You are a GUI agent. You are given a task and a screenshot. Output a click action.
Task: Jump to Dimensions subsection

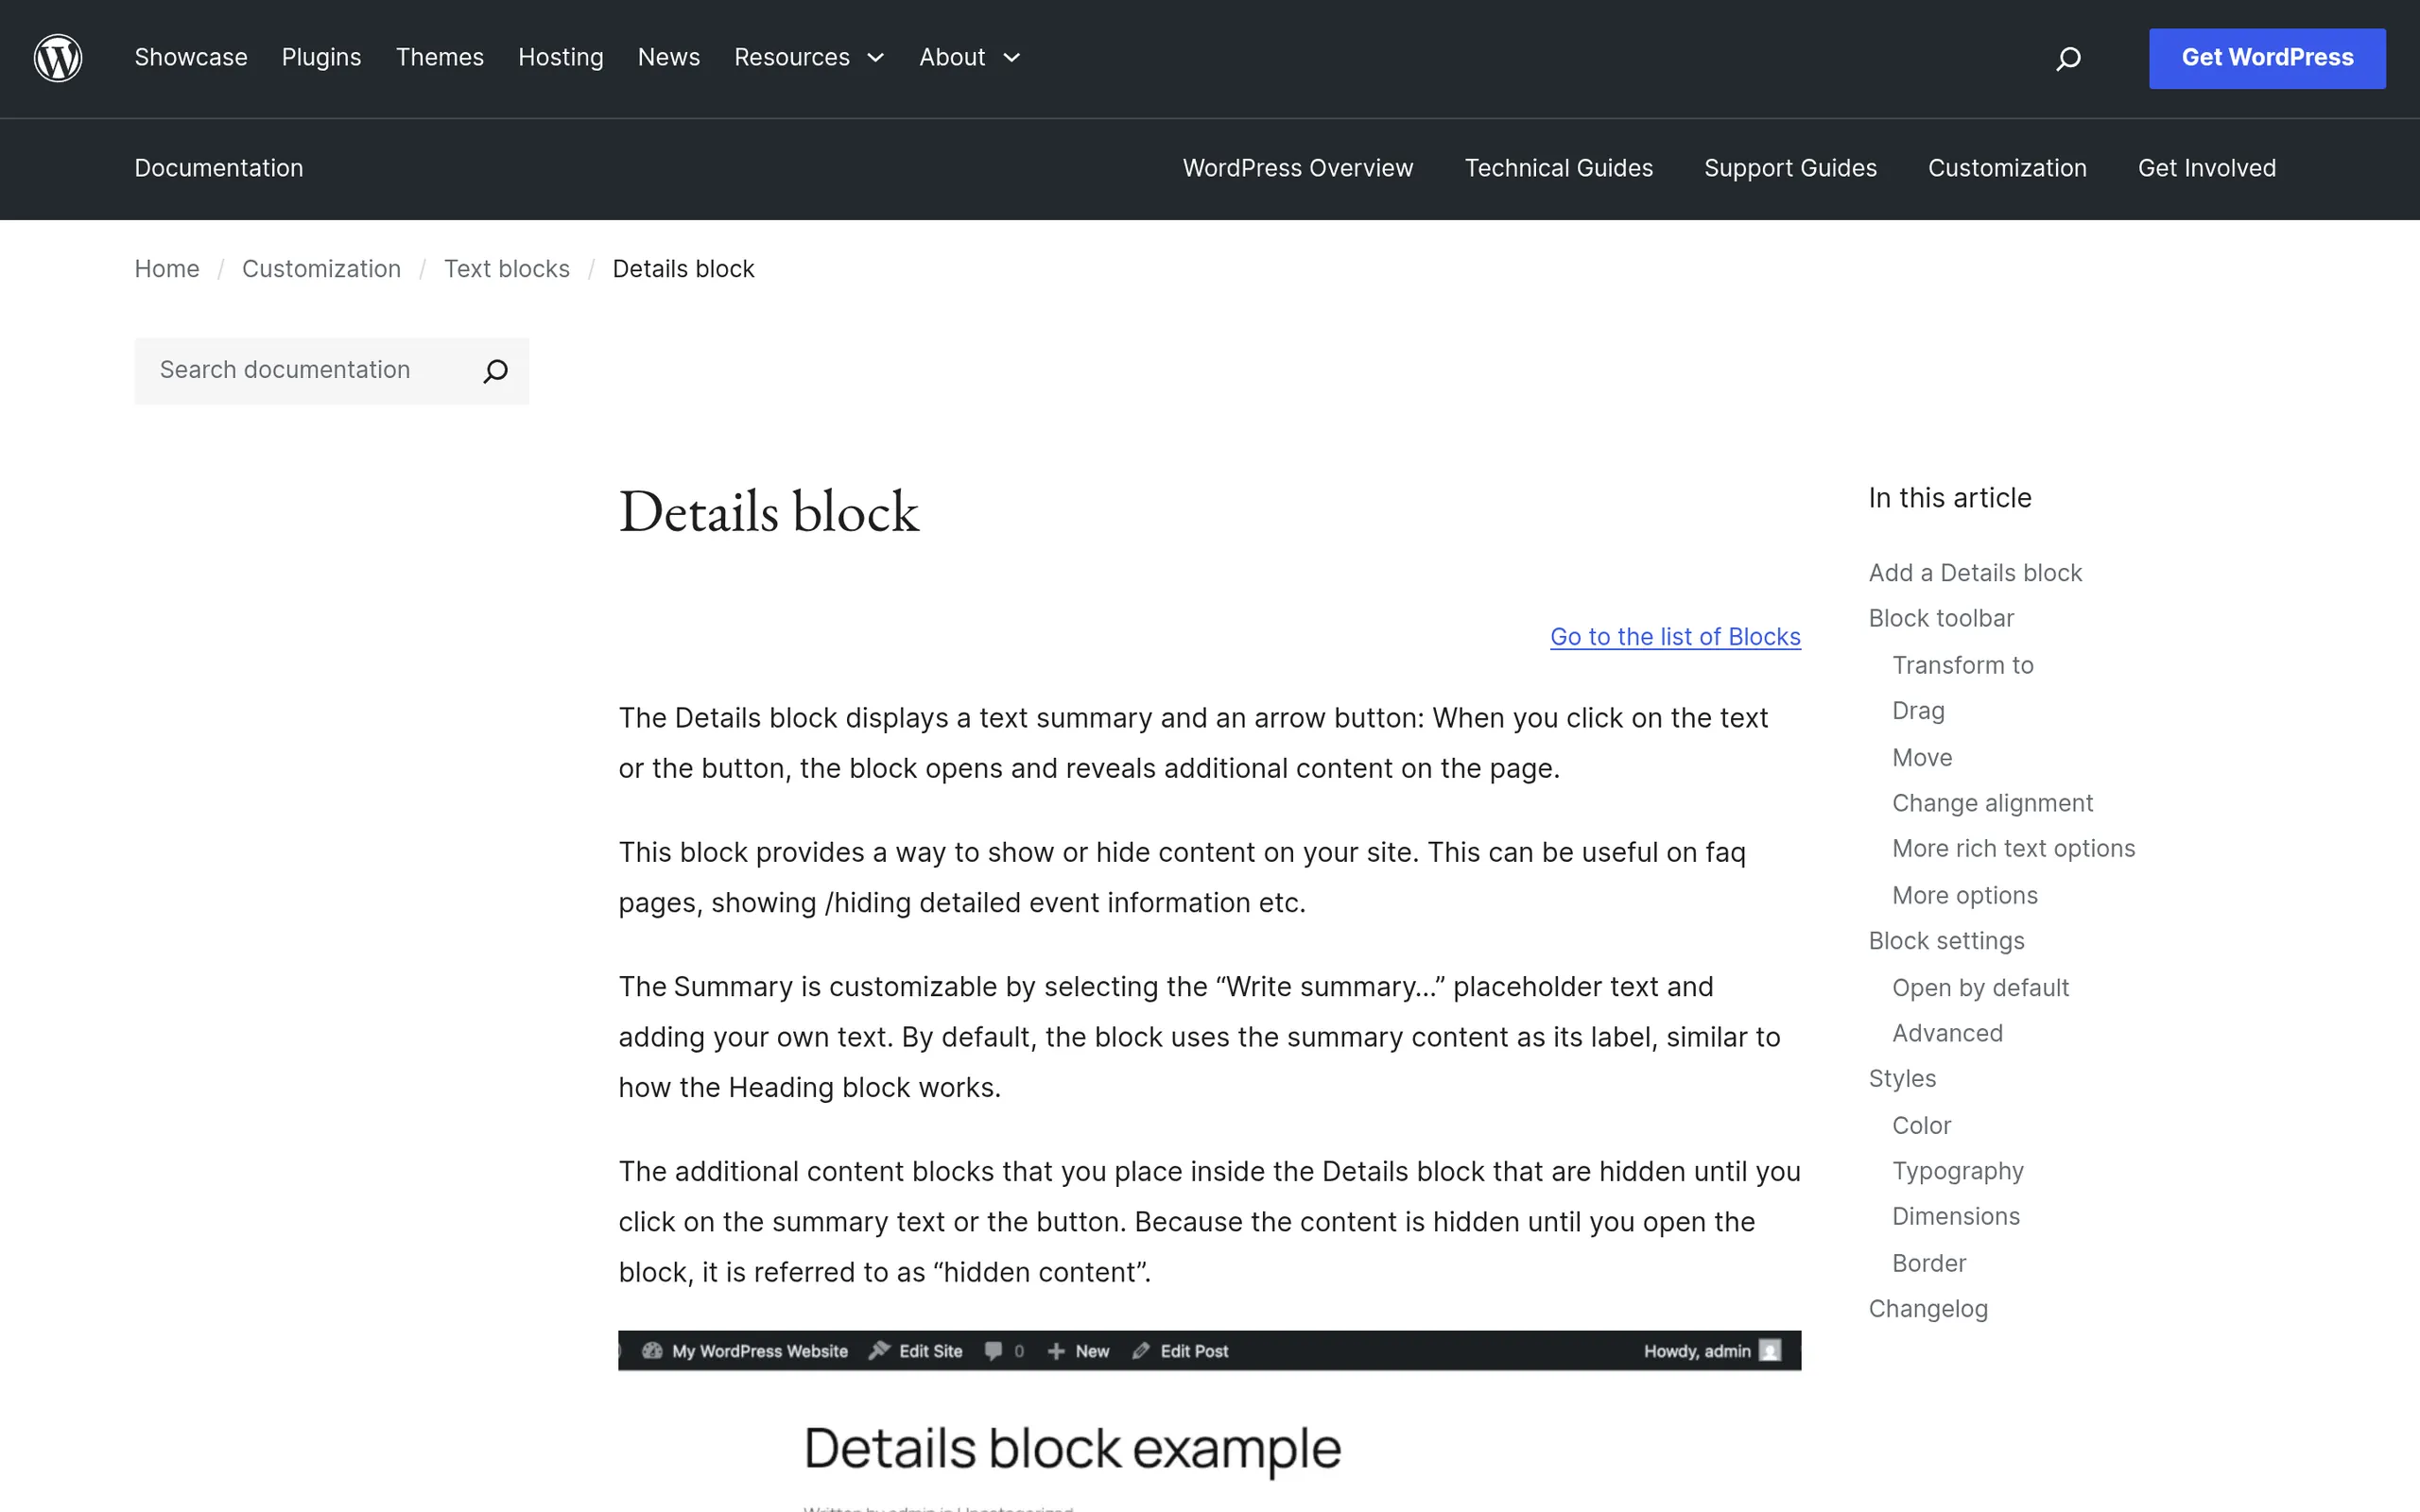[x=1955, y=1217]
